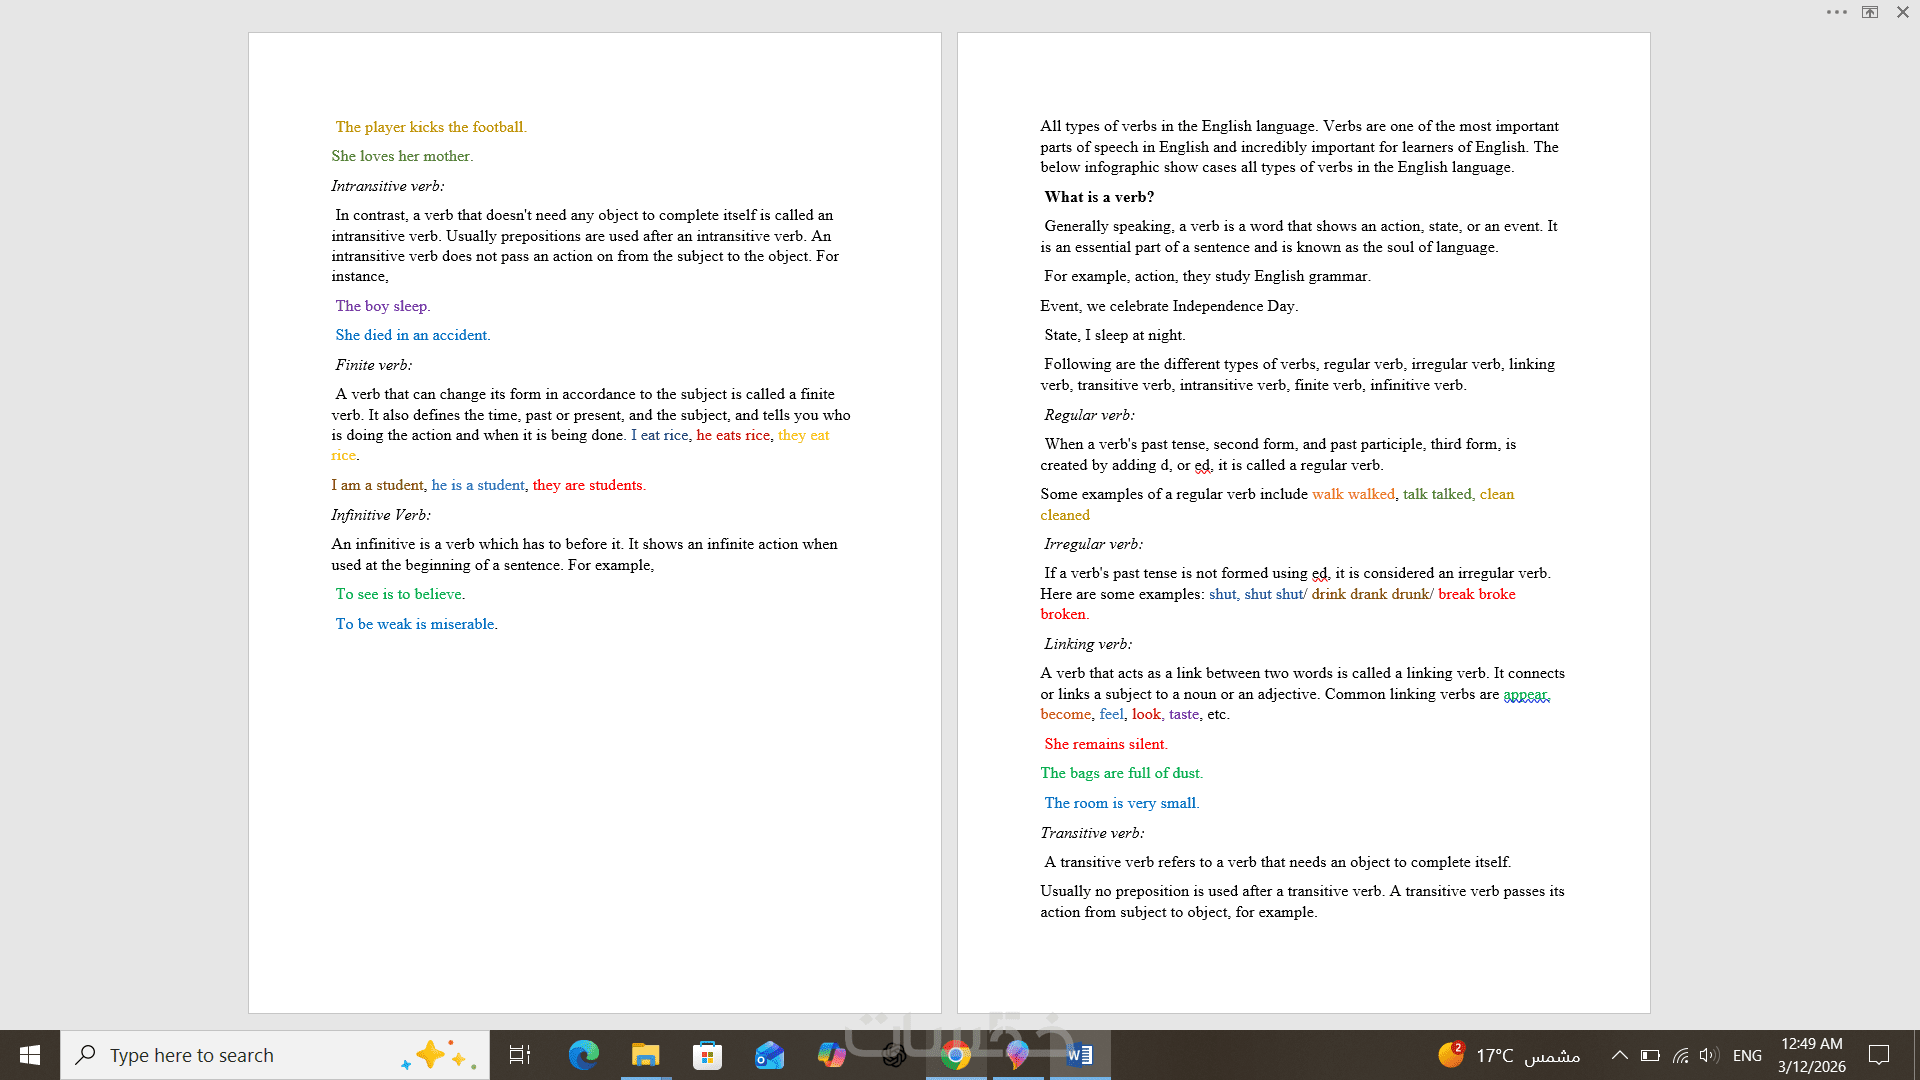The image size is (1920, 1080).
Task: Launch Microsoft Store taskbar icon
Action: point(707,1055)
